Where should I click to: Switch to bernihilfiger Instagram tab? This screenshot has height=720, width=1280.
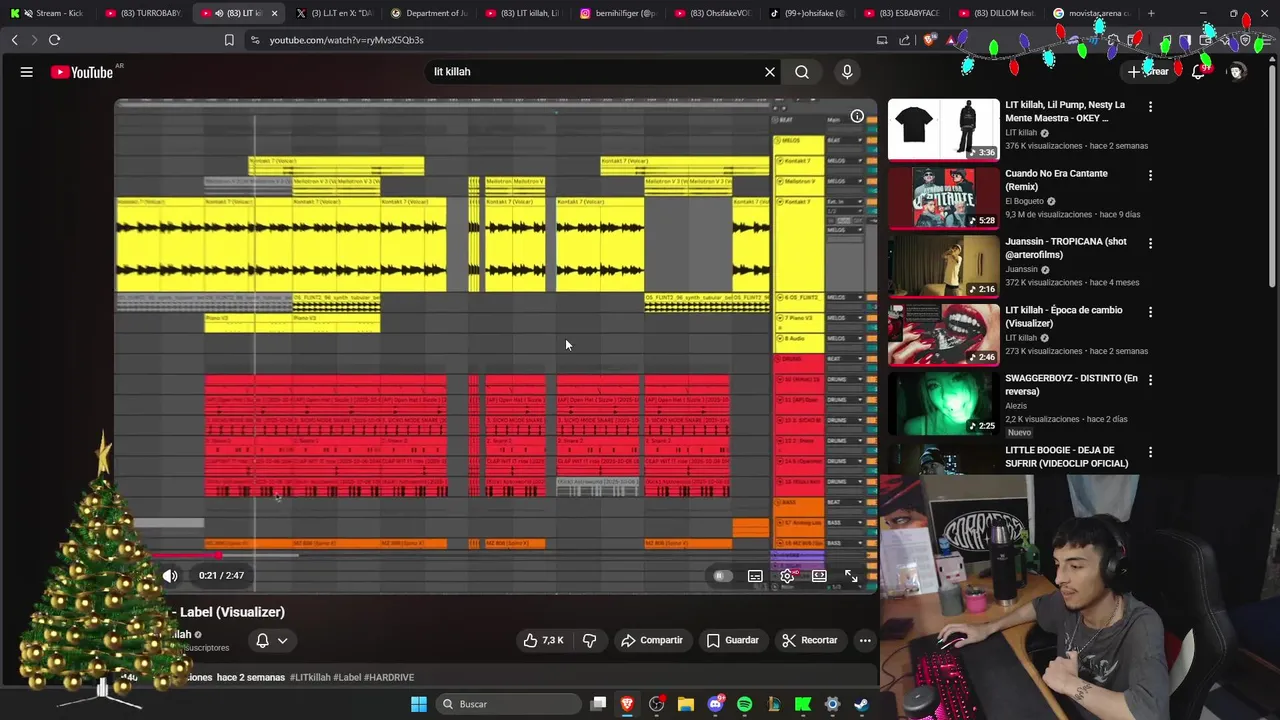tap(620, 13)
